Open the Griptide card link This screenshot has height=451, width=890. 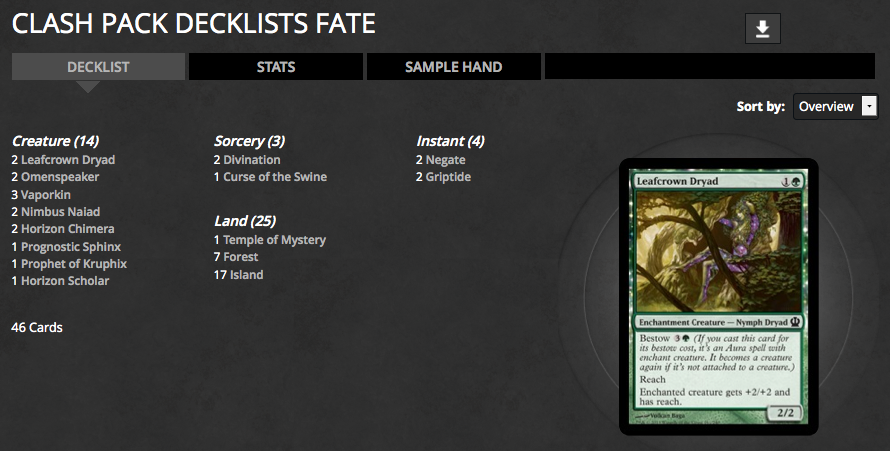coord(448,177)
